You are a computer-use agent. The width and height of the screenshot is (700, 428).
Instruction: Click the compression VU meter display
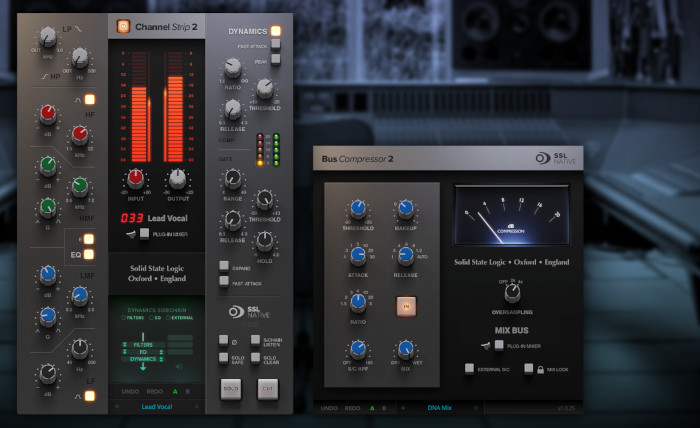click(512, 215)
